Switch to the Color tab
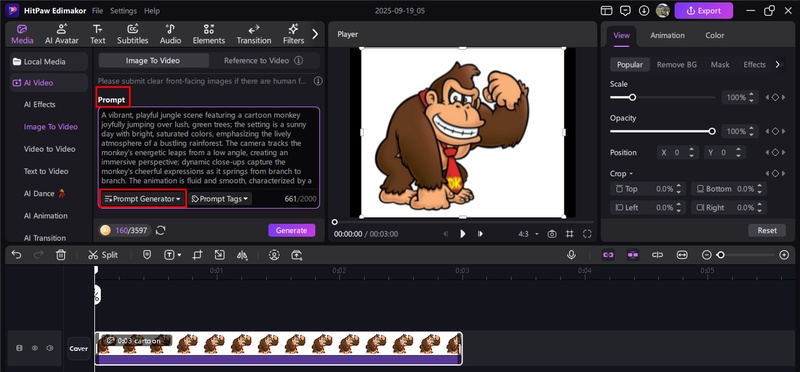The height and width of the screenshot is (372, 800). [x=714, y=35]
